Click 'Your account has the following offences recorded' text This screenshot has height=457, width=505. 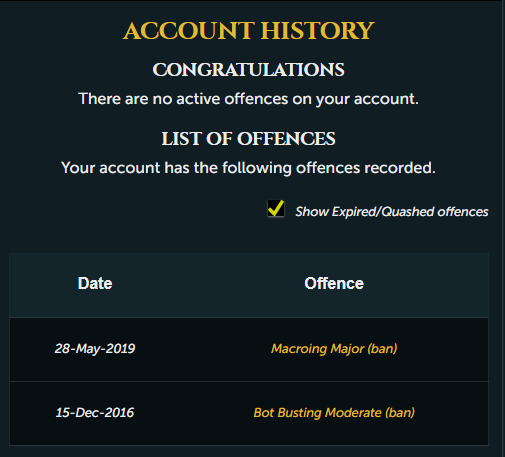(x=249, y=168)
